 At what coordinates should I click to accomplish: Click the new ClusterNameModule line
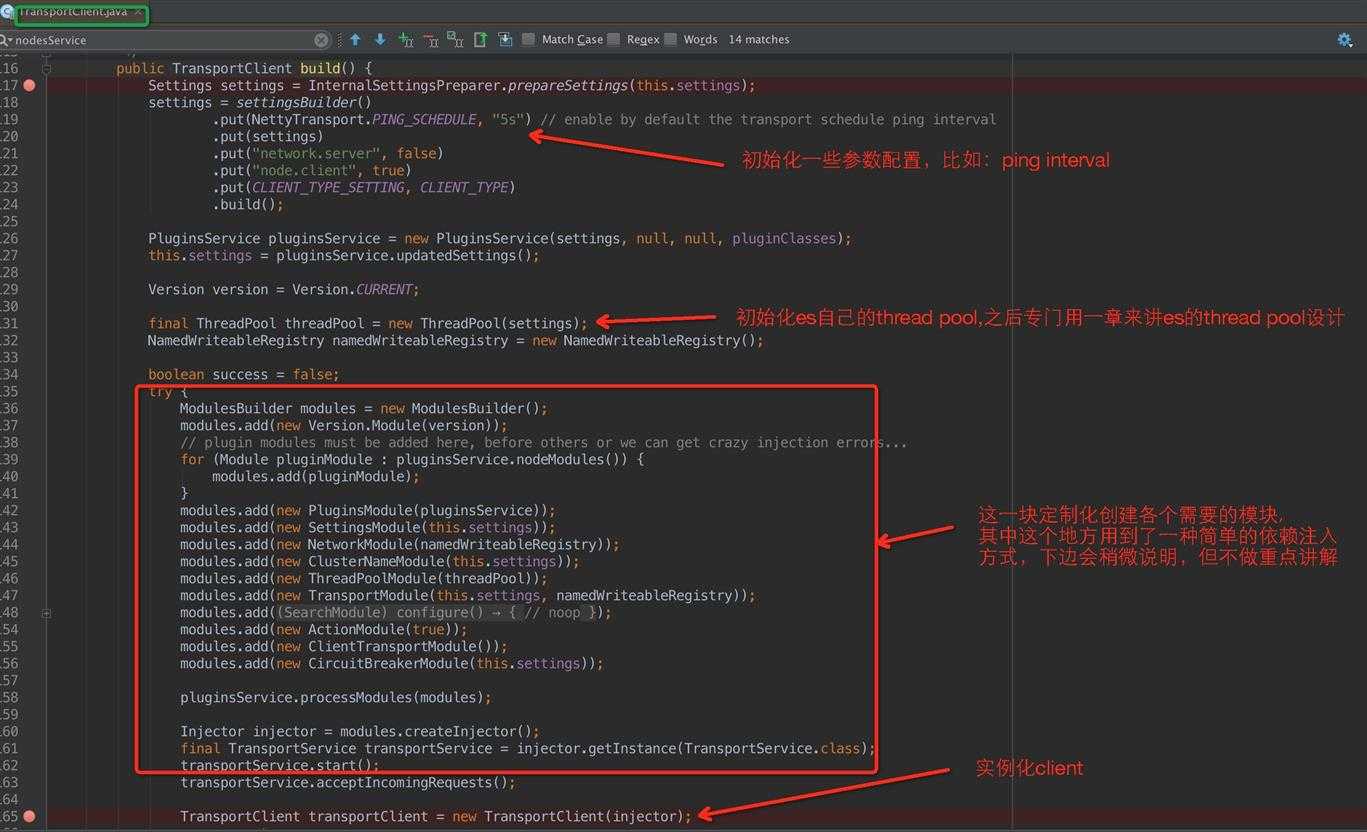[380, 562]
